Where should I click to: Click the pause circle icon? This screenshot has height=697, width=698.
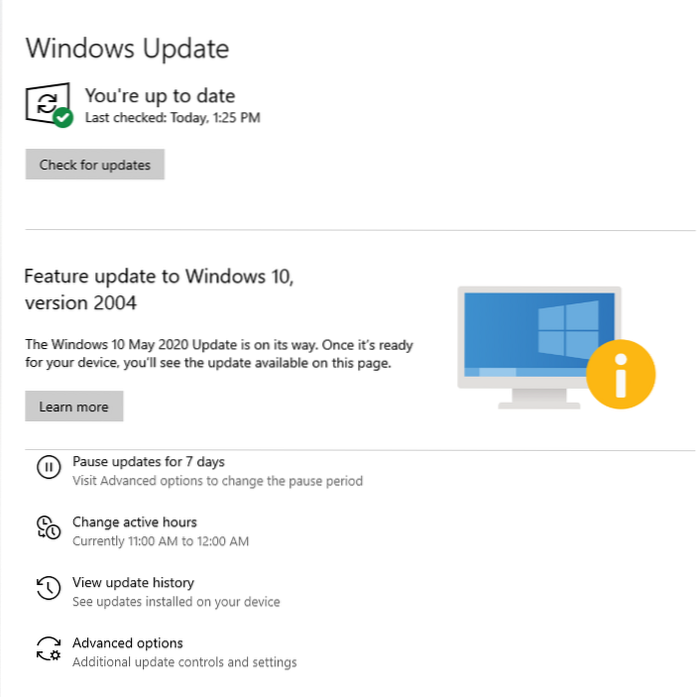tap(49, 467)
